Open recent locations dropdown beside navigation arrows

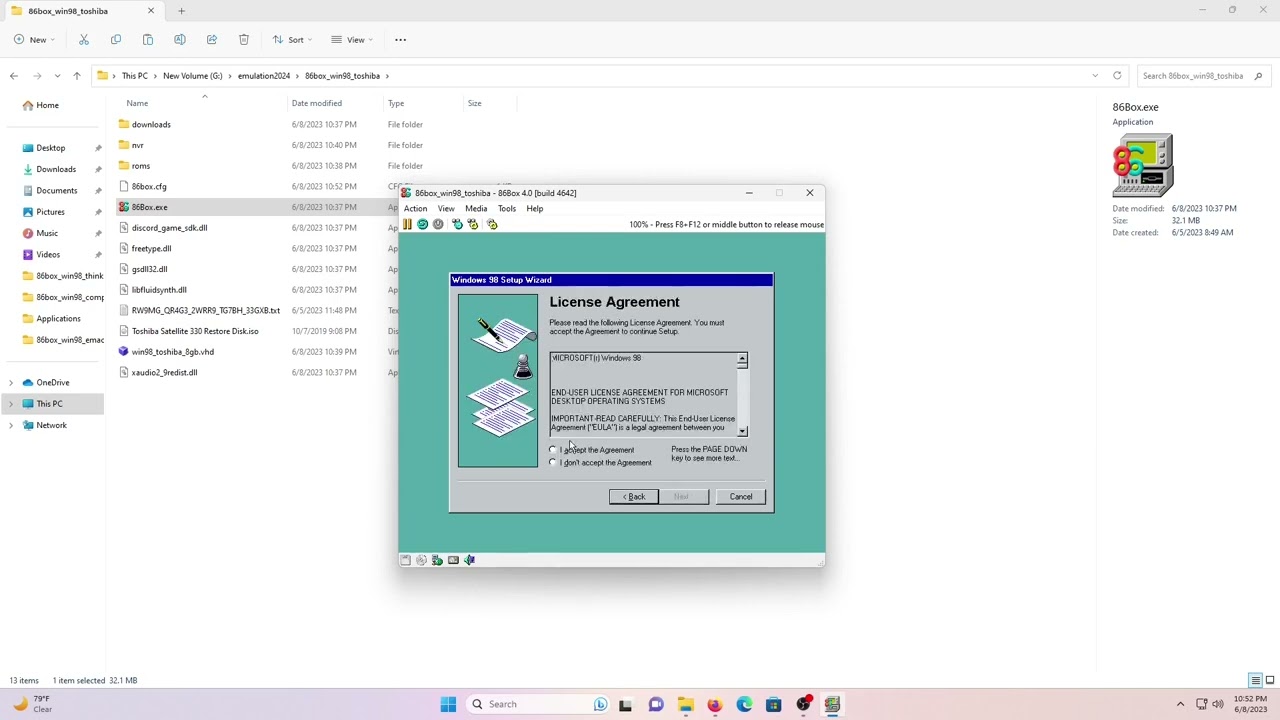point(57,76)
